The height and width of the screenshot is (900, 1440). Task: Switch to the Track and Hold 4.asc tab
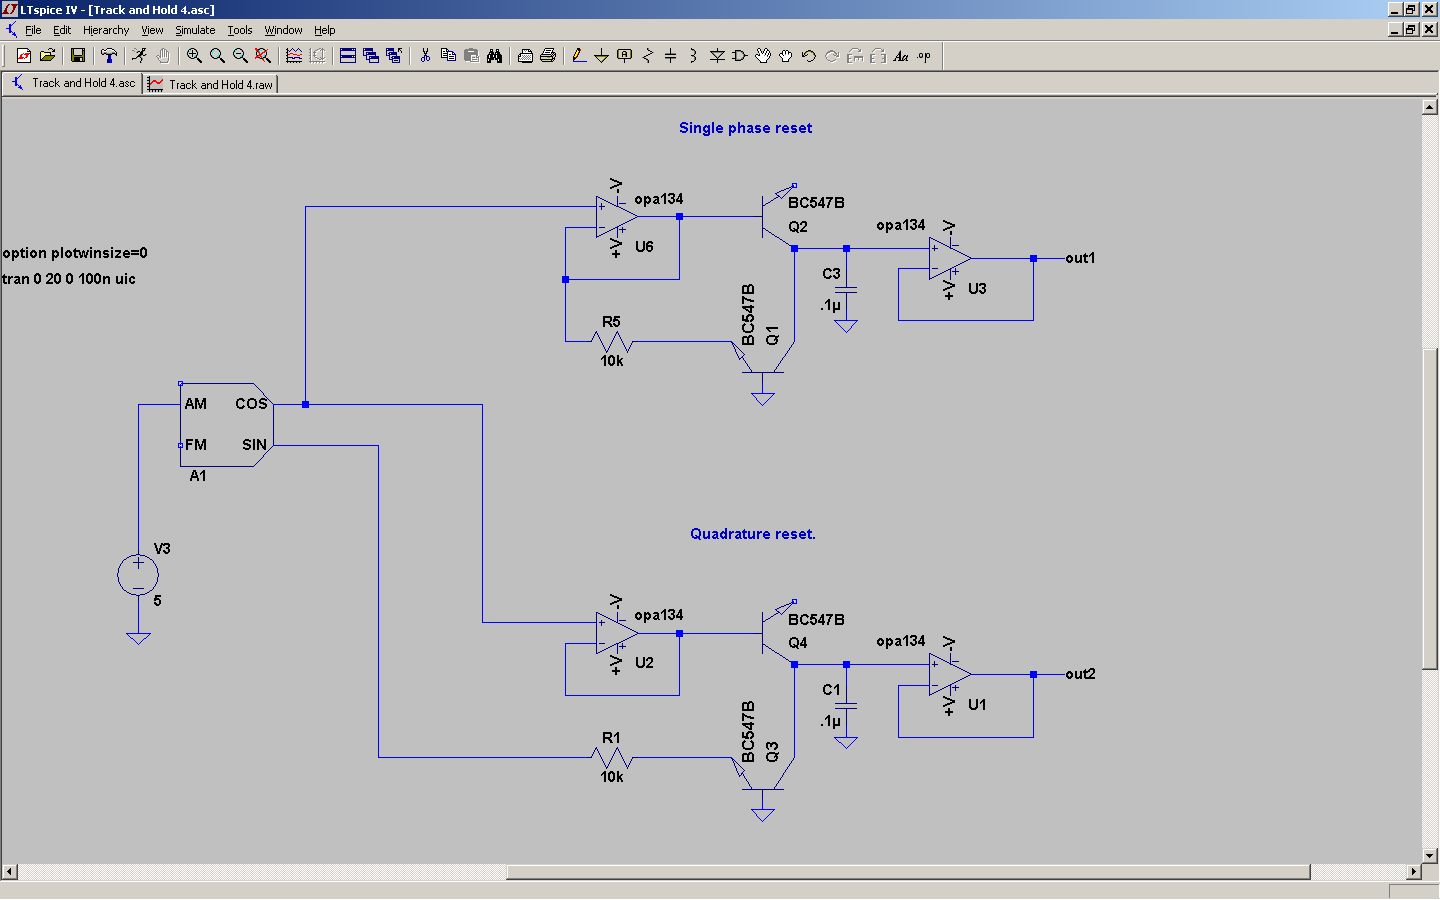[73, 83]
